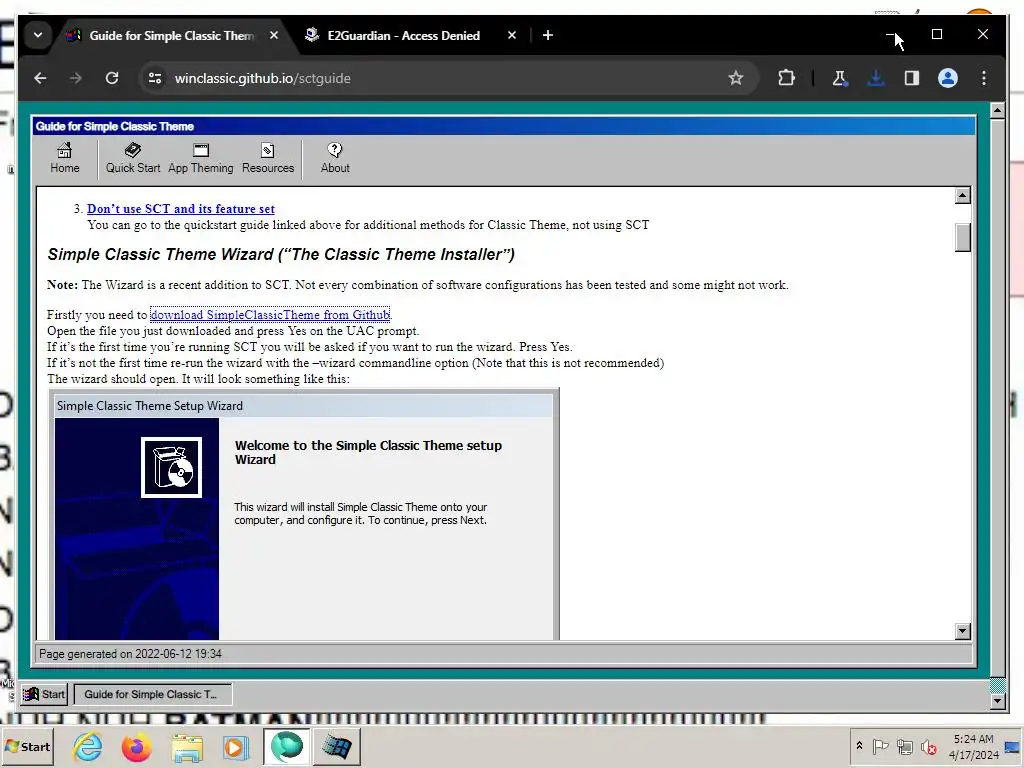
Task: Click the Page generated status bar text
Action: 131,654
